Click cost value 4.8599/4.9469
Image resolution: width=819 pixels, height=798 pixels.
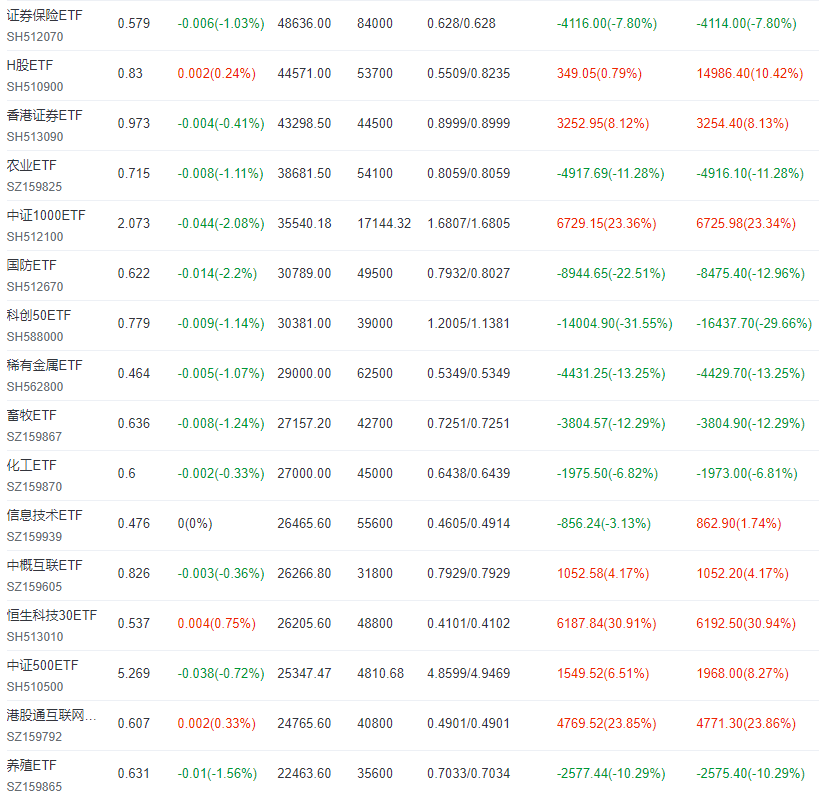469,674
